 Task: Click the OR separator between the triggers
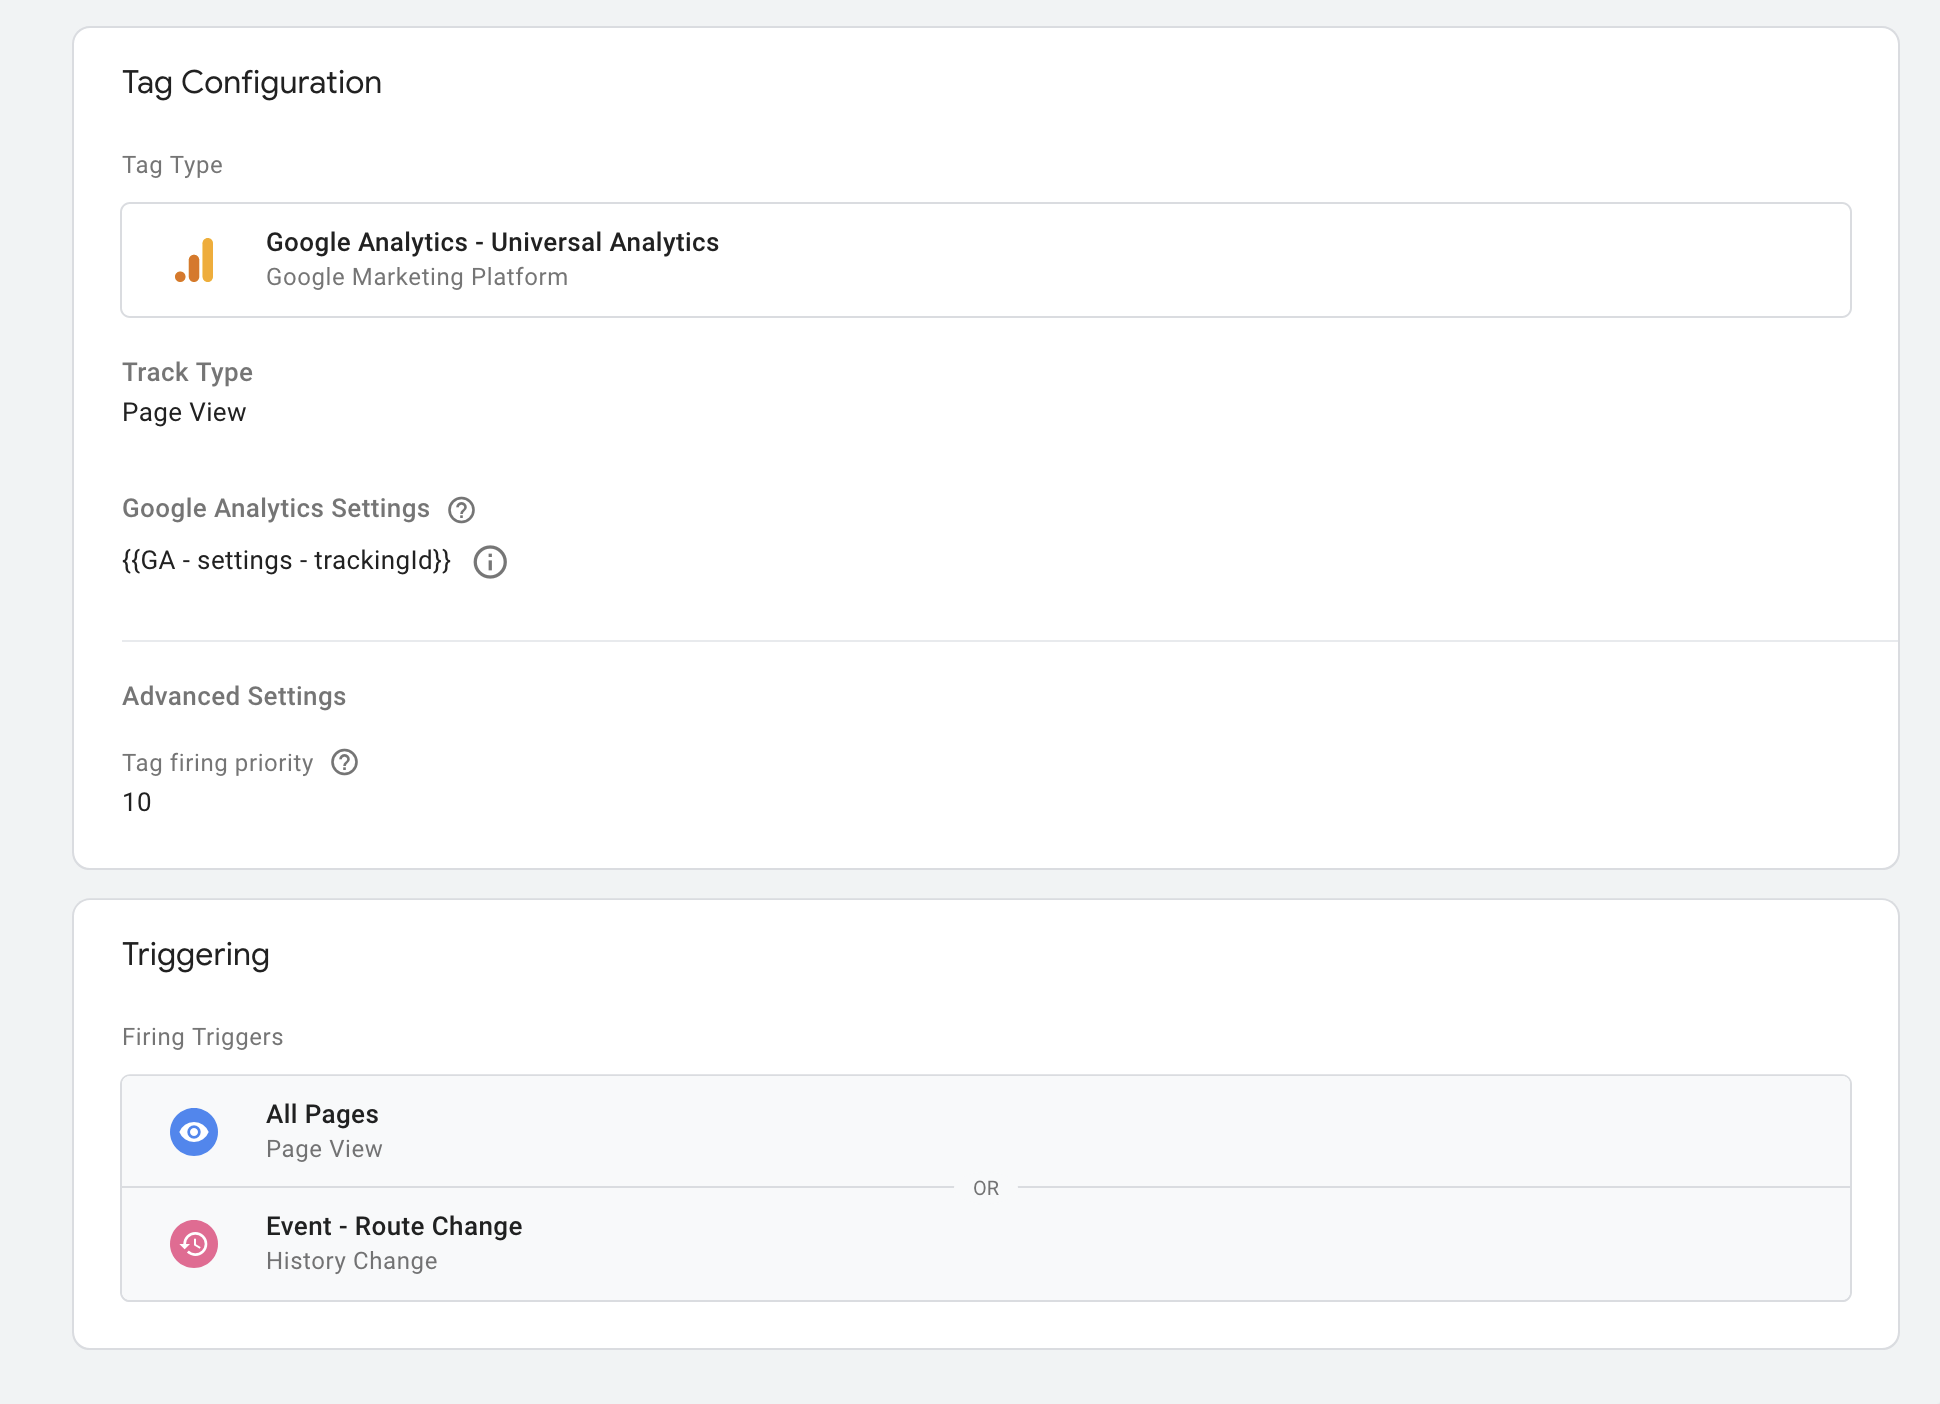point(986,1188)
